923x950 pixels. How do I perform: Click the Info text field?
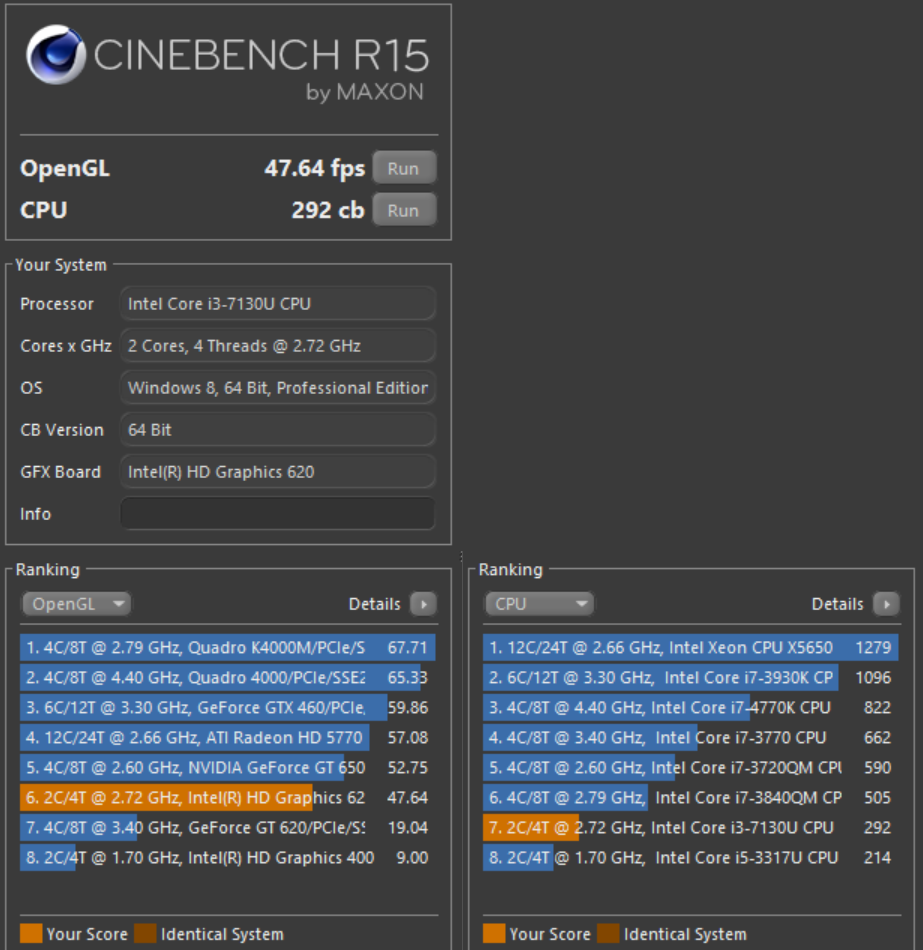277,514
